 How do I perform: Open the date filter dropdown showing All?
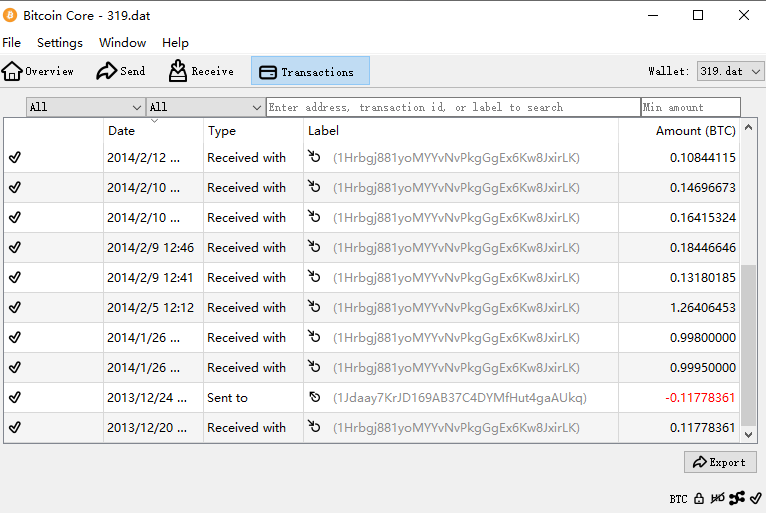(x=85, y=107)
